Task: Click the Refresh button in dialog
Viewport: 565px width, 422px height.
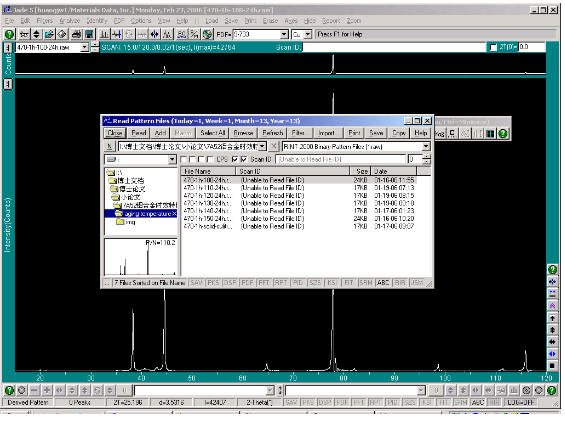Action: (x=273, y=133)
